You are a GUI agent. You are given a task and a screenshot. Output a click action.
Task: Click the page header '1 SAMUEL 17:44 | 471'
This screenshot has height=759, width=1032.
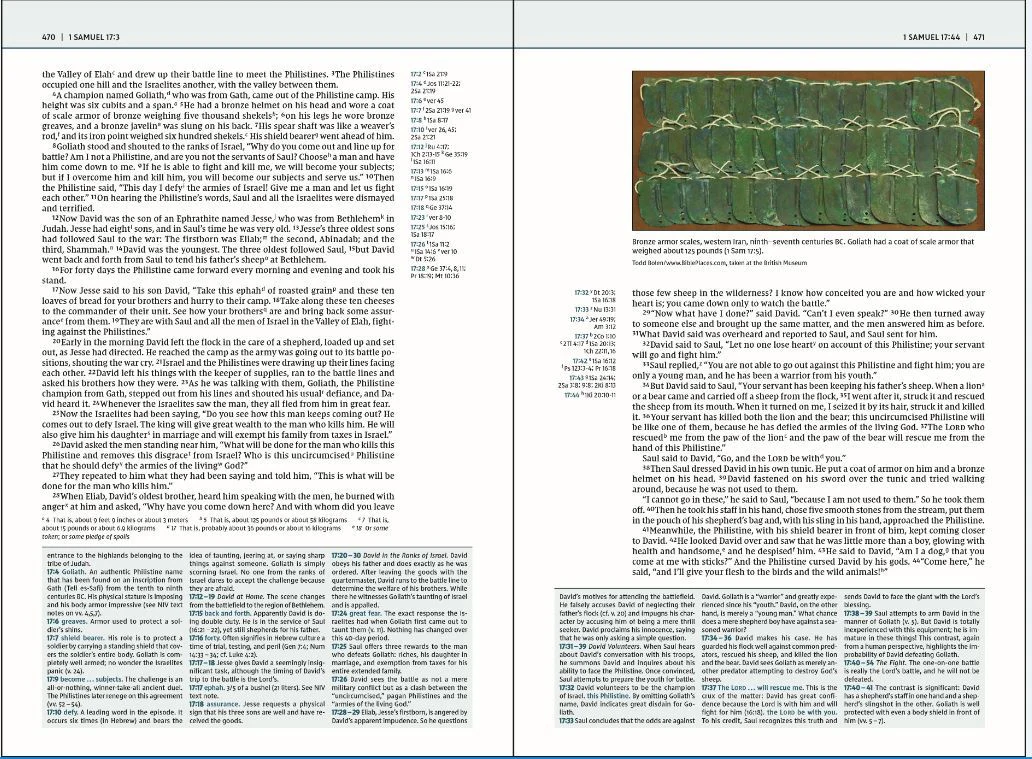click(944, 38)
